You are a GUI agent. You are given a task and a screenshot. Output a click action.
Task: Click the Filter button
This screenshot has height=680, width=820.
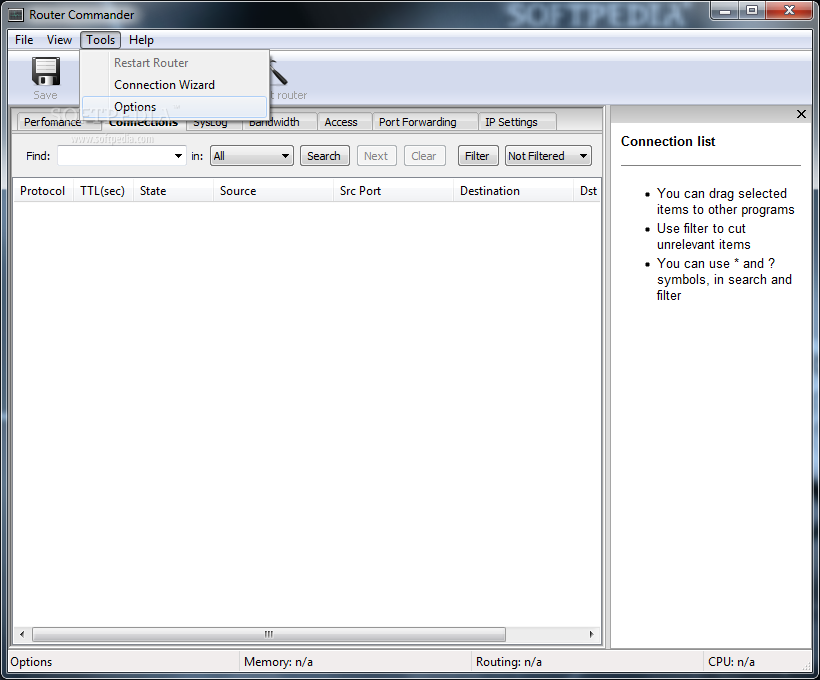click(x=477, y=156)
